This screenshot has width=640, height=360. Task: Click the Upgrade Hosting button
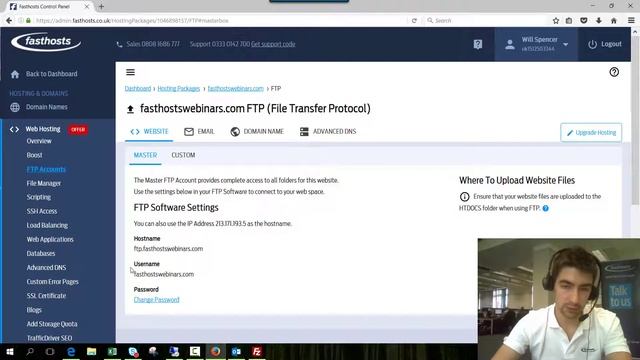coord(591,133)
